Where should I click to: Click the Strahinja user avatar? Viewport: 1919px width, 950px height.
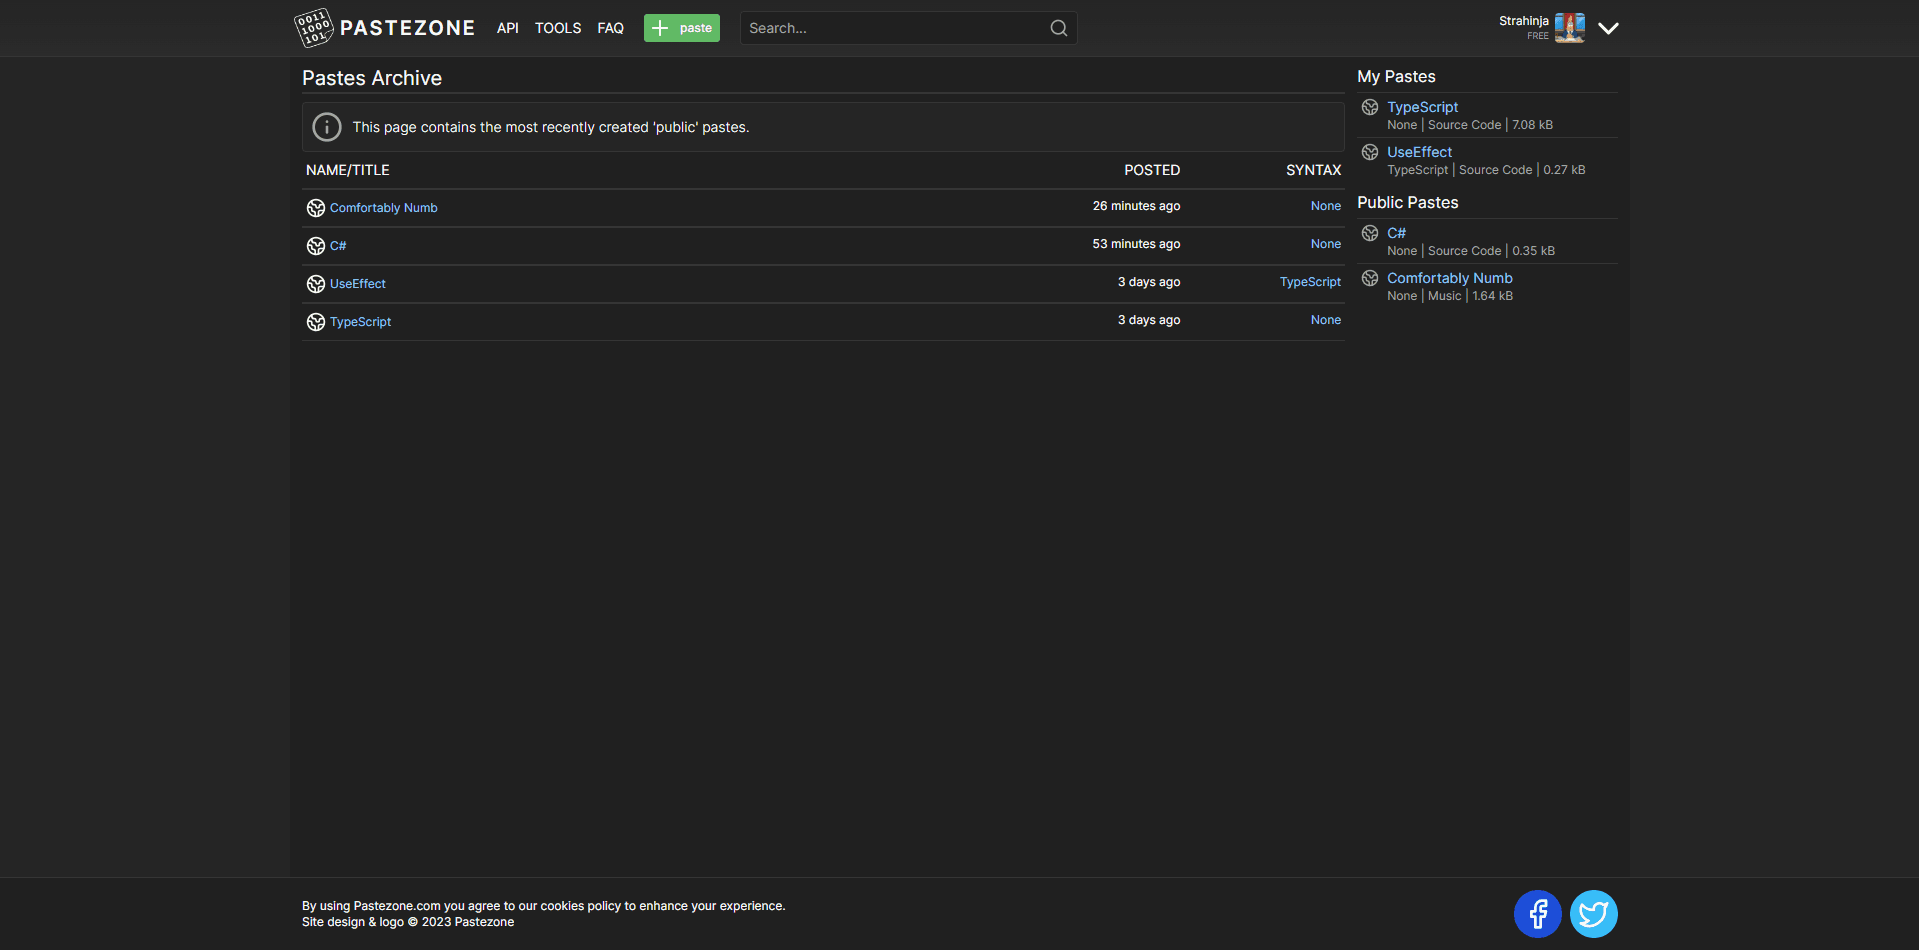point(1570,28)
